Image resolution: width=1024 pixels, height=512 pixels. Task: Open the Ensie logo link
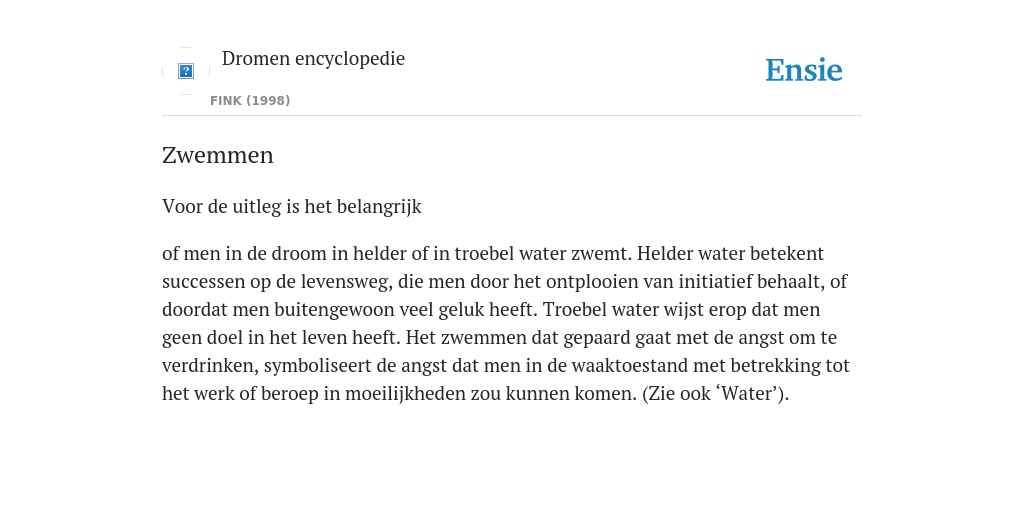(804, 71)
